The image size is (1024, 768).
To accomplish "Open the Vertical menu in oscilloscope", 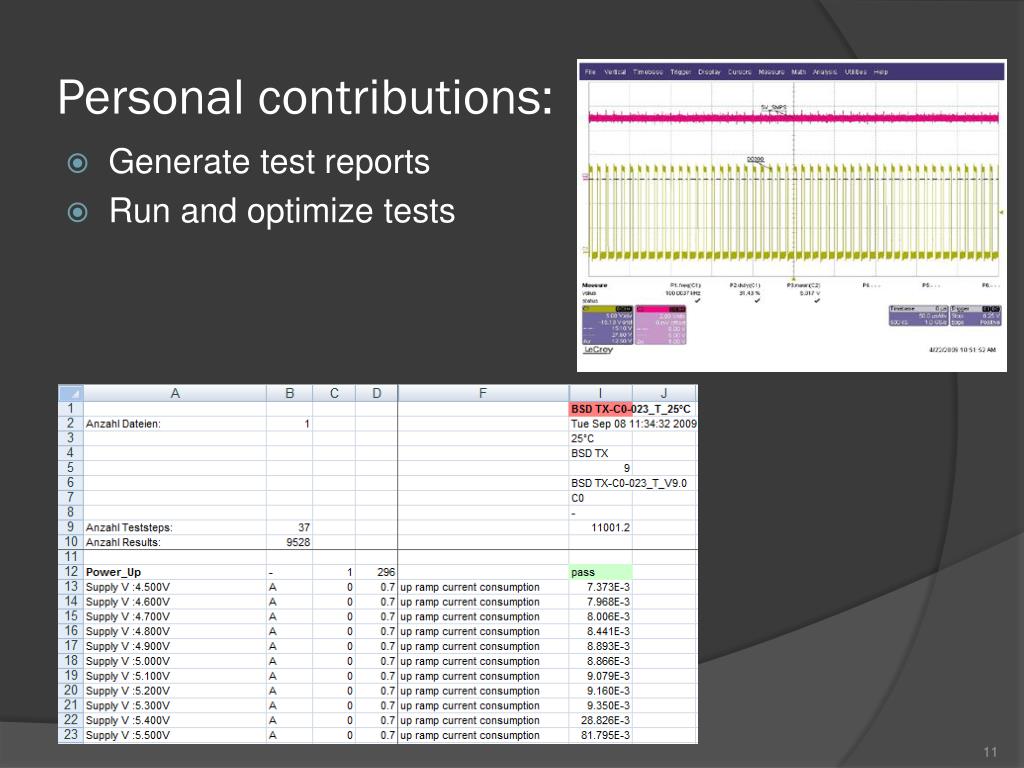I will [x=615, y=72].
